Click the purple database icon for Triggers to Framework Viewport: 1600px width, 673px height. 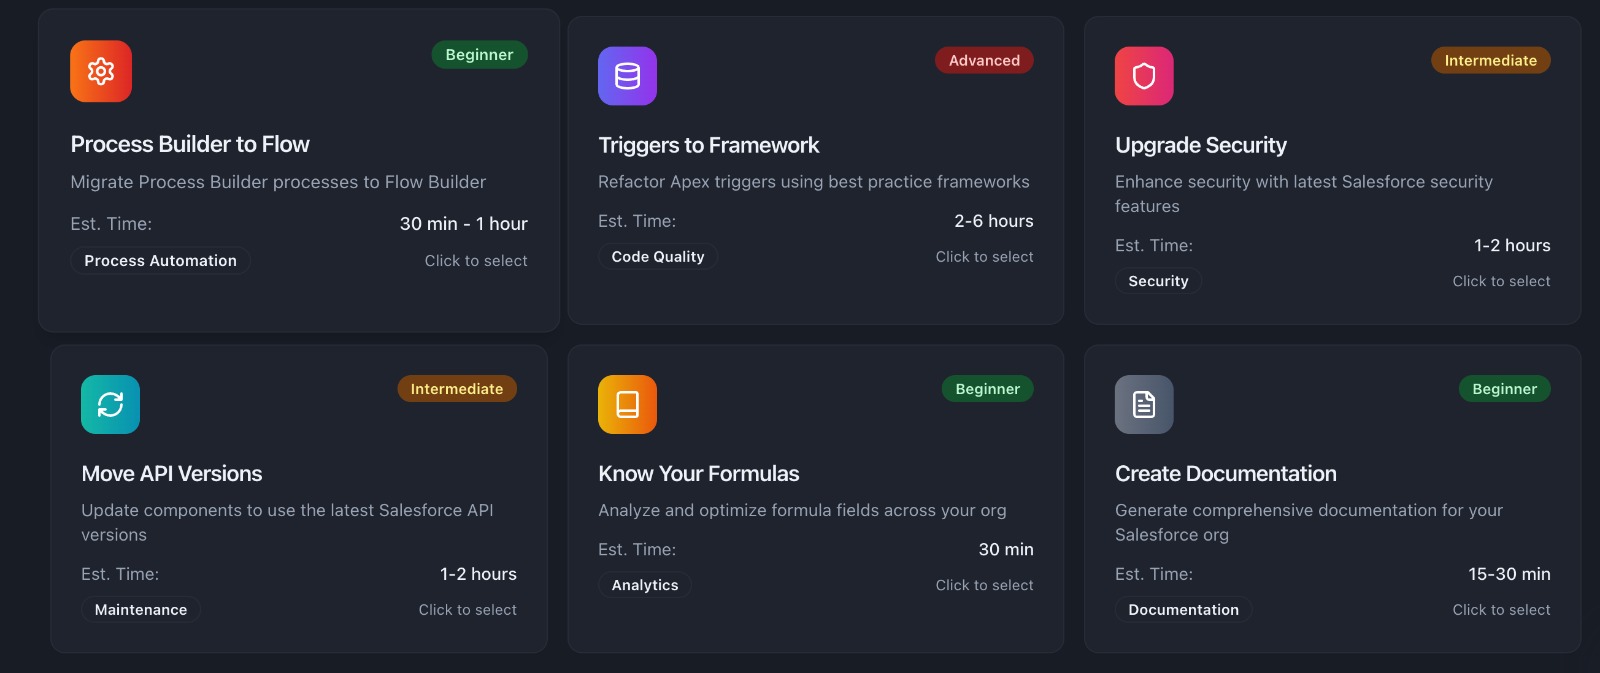627,76
